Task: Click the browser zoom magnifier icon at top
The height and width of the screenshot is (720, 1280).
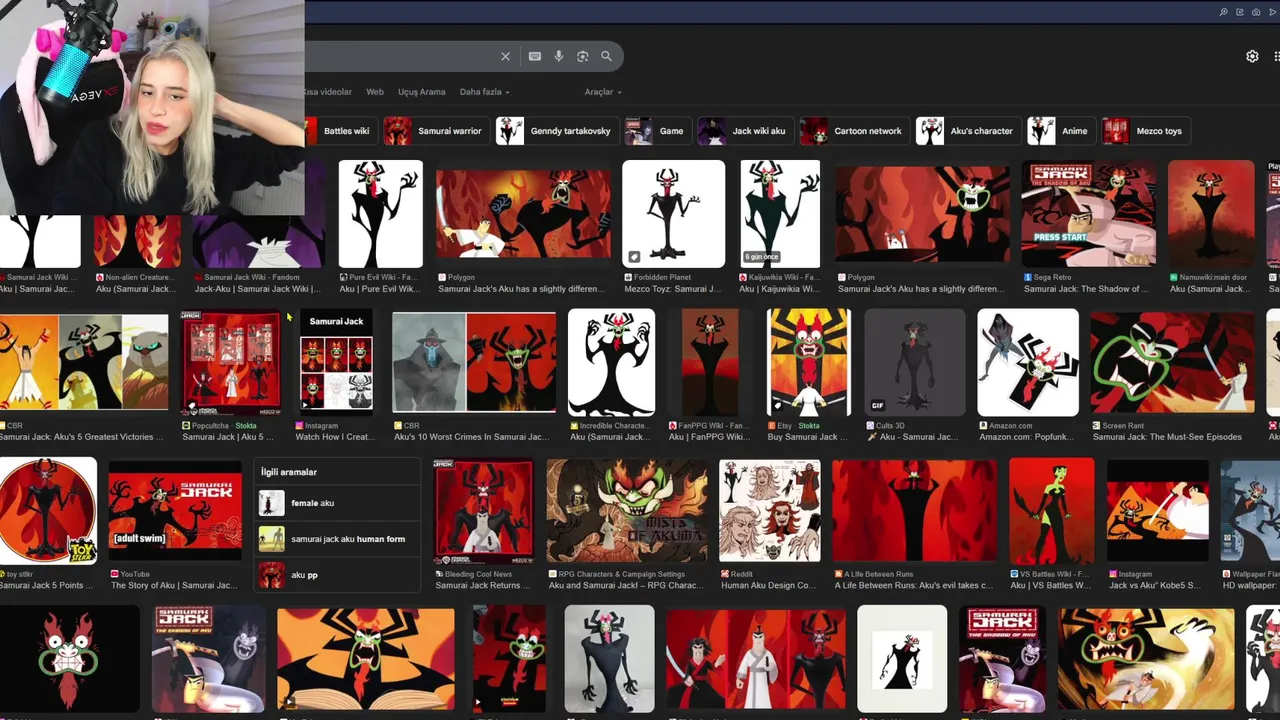Action: 1223,12
